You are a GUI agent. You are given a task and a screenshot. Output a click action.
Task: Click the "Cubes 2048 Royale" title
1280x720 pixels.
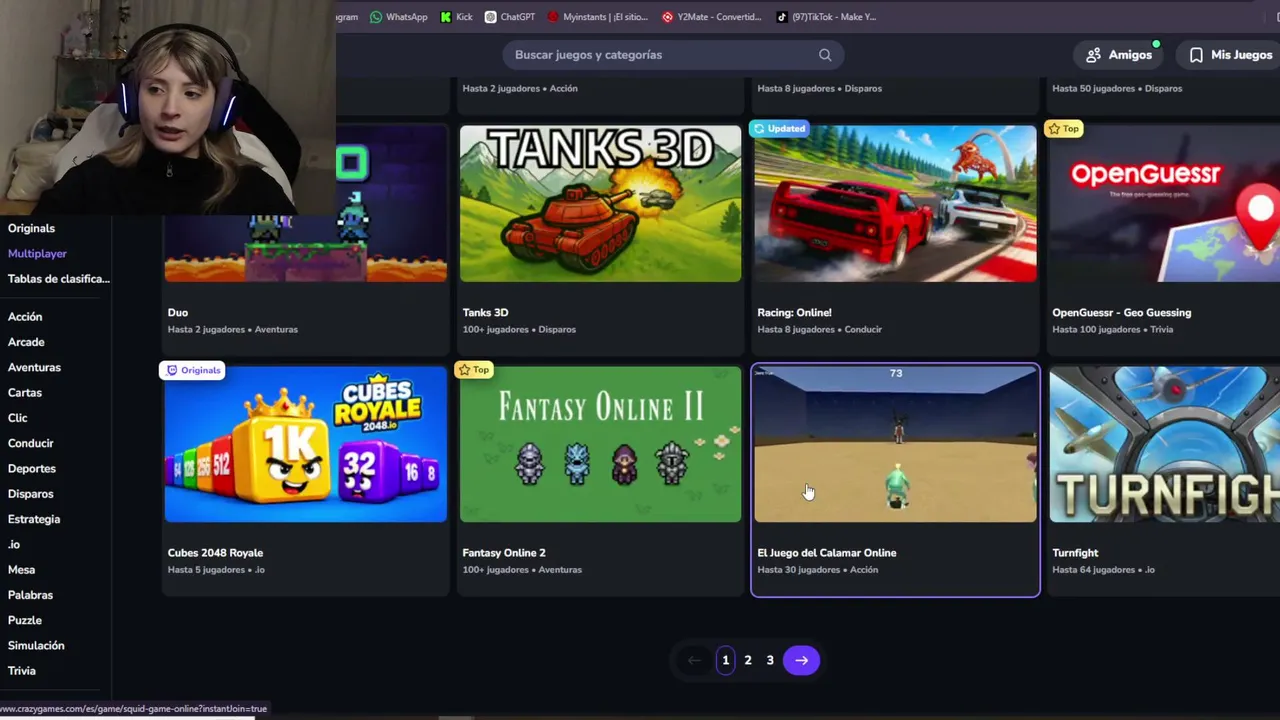click(x=215, y=553)
